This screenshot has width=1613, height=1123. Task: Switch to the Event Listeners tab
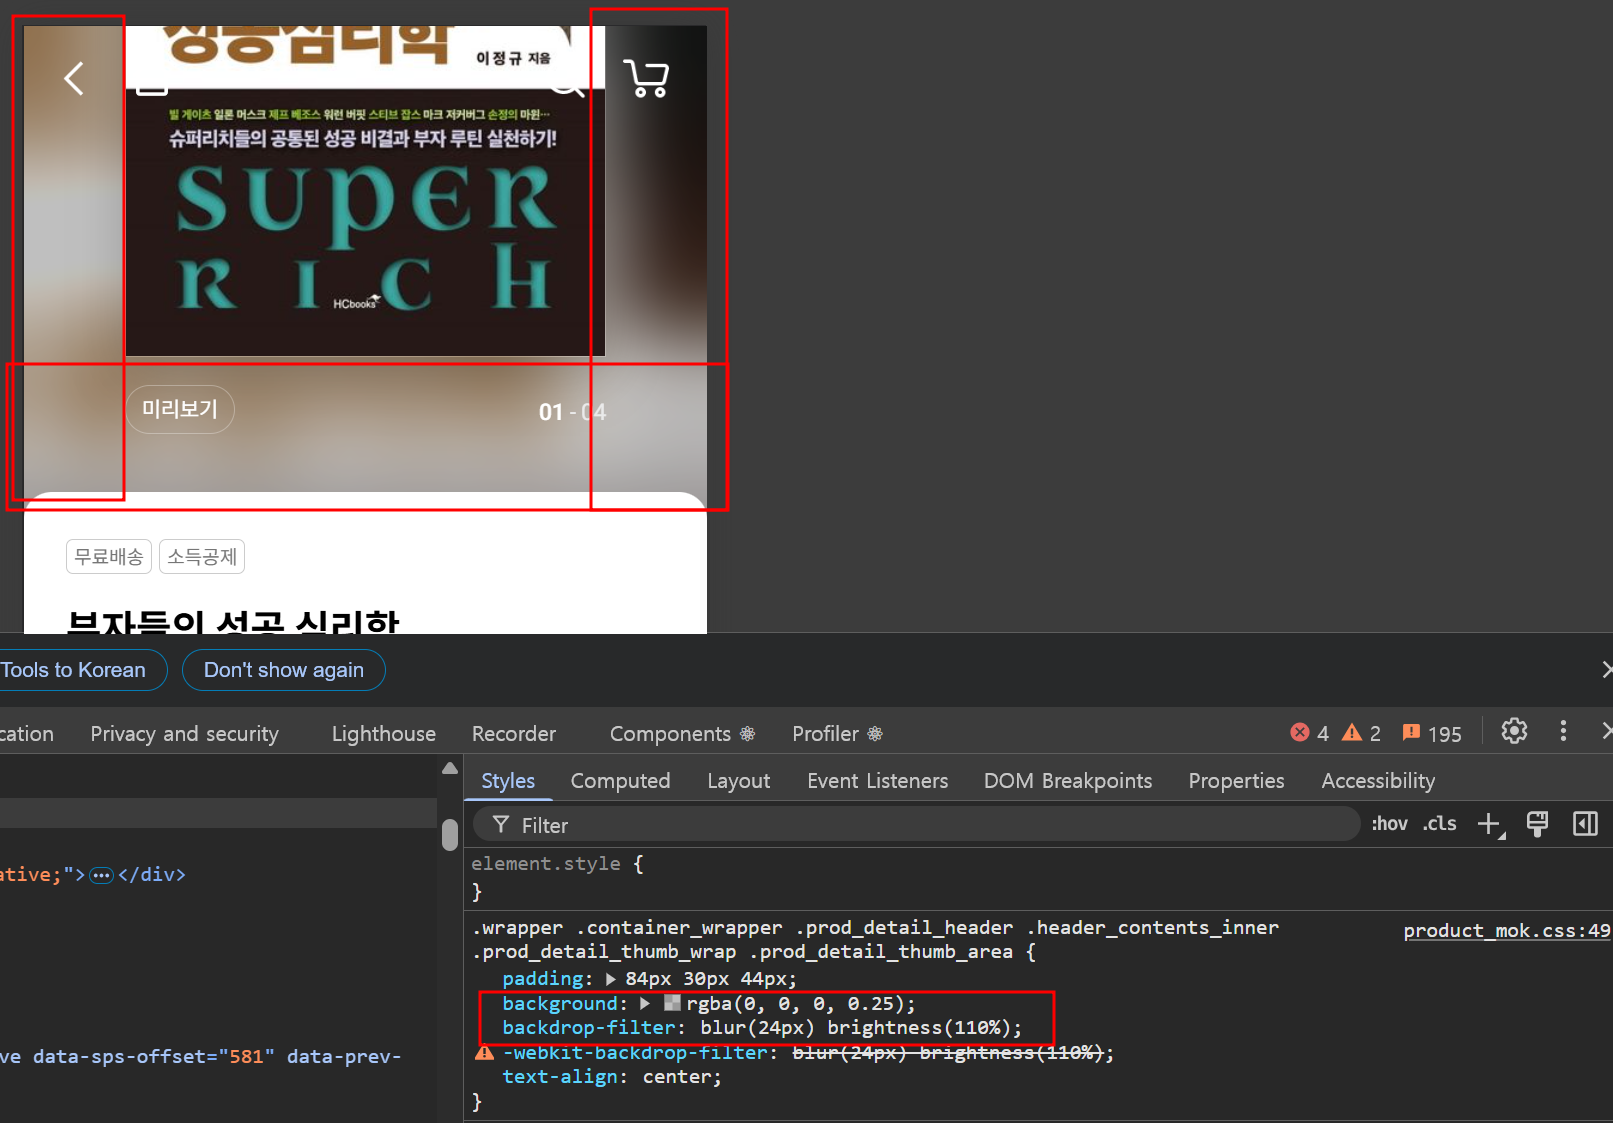click(878, 781)
